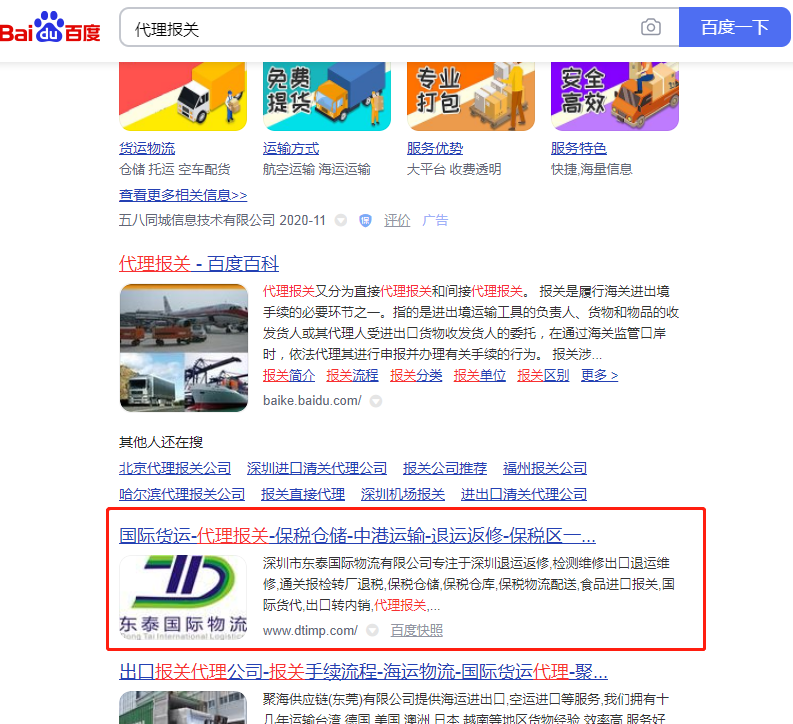Open 国际货运-代理报关-保税仓储 result title
The image size is (793, 724).
click(x=357, y=535)
